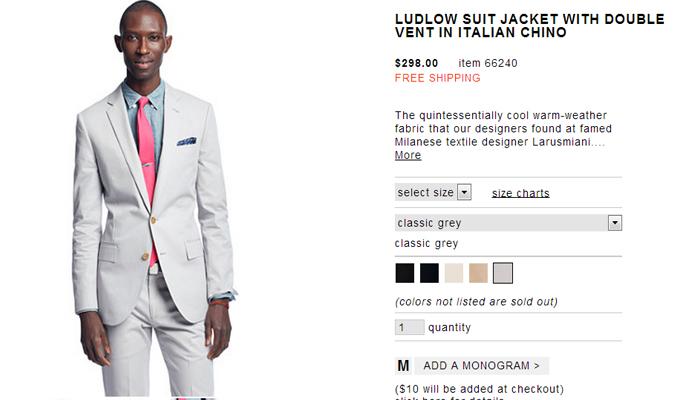Select the second dark navy swatch
Viewport: 700px width, 400px height.
(429, 273)
